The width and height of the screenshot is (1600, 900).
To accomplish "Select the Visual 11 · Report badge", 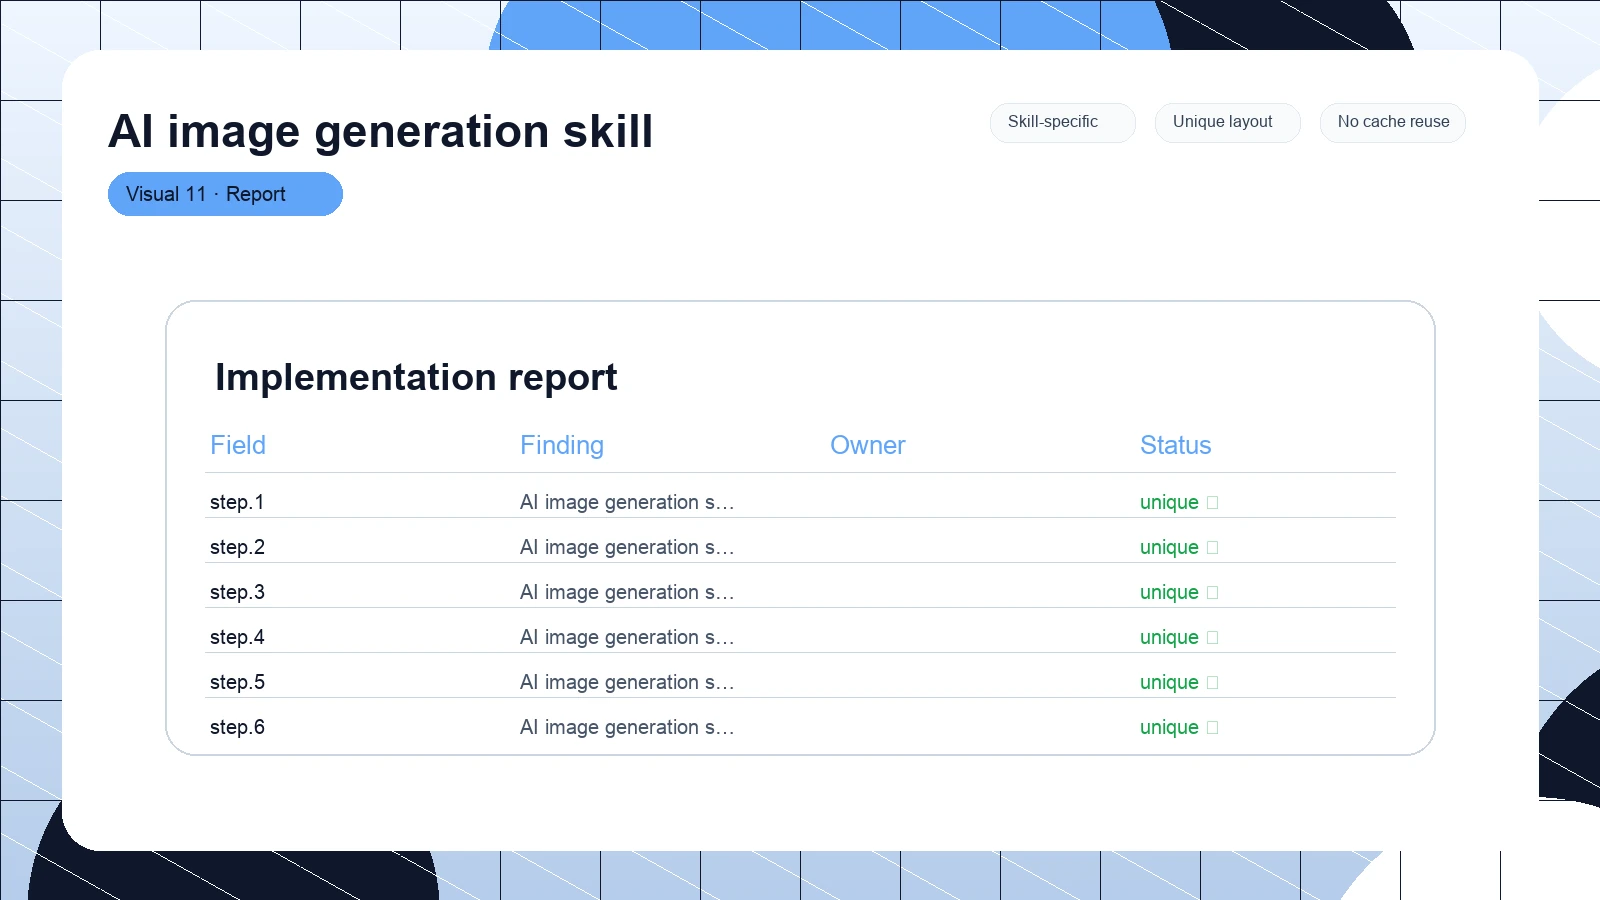I will [225, 194].
